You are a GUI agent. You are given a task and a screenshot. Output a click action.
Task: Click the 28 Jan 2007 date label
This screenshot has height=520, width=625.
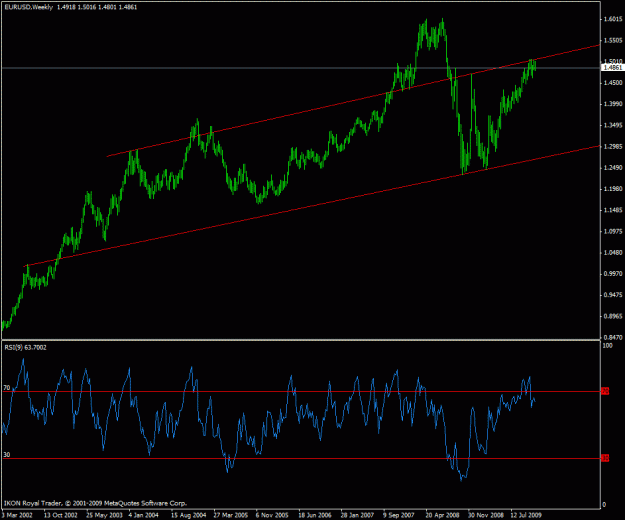[x=357, y=515]
